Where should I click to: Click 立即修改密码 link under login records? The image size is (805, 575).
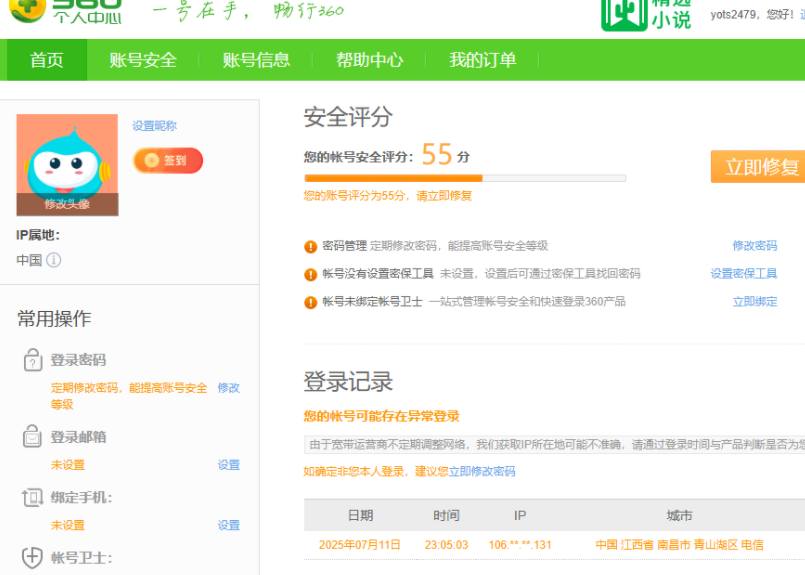pos(482,471)
